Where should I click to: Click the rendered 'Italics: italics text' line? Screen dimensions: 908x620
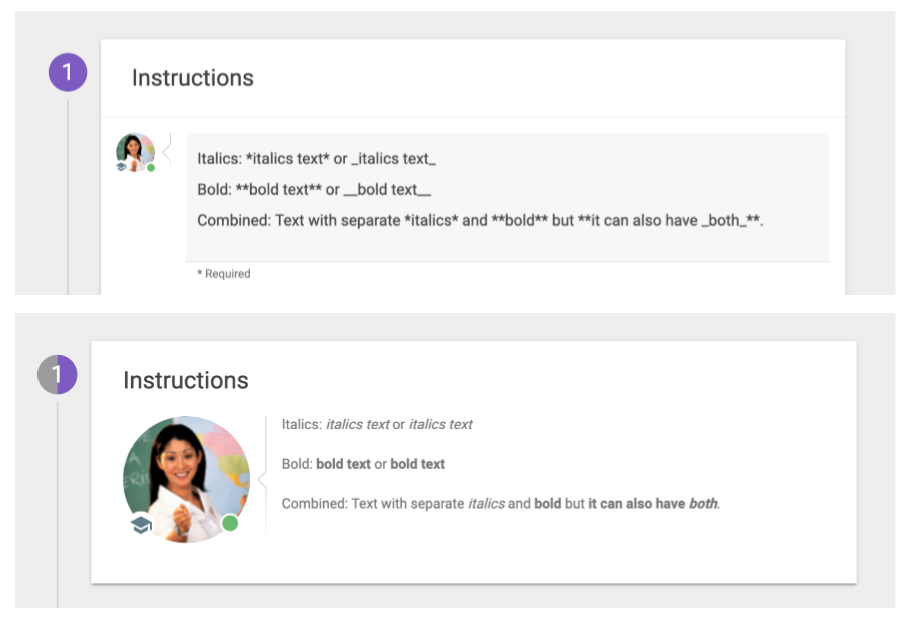tap(377, 424)
